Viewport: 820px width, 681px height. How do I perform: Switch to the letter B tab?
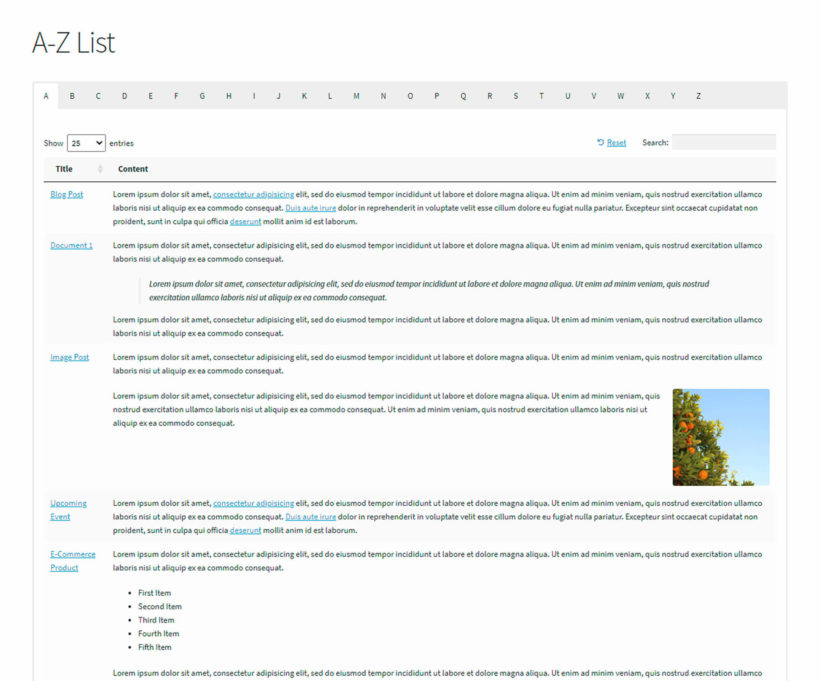[72, 95]
